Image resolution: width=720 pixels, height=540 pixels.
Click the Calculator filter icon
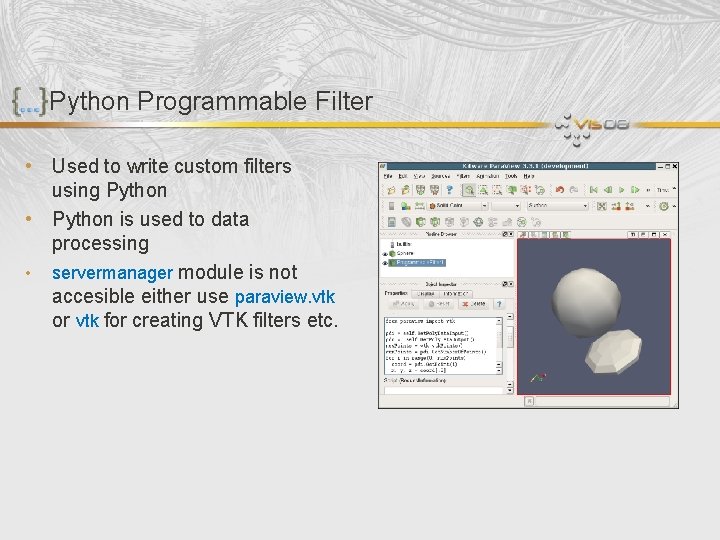(392, 222)
